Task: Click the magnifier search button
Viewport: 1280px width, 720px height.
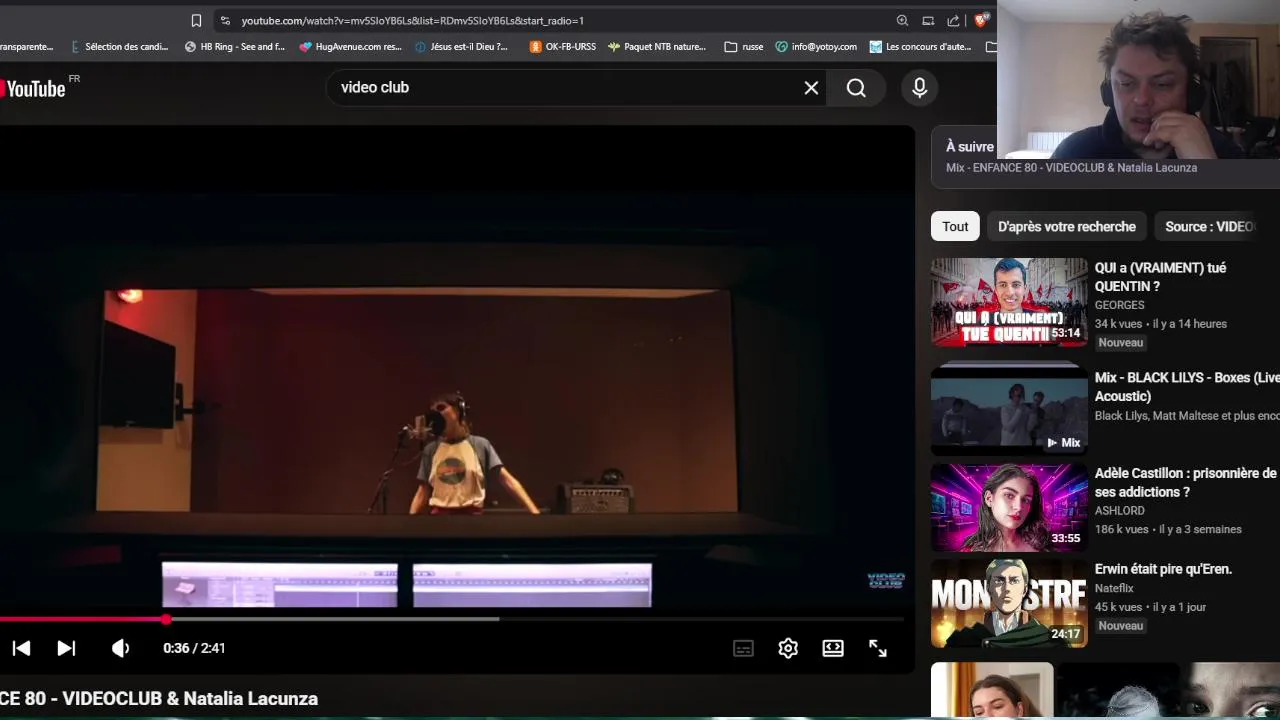Action: coord(856,88)
